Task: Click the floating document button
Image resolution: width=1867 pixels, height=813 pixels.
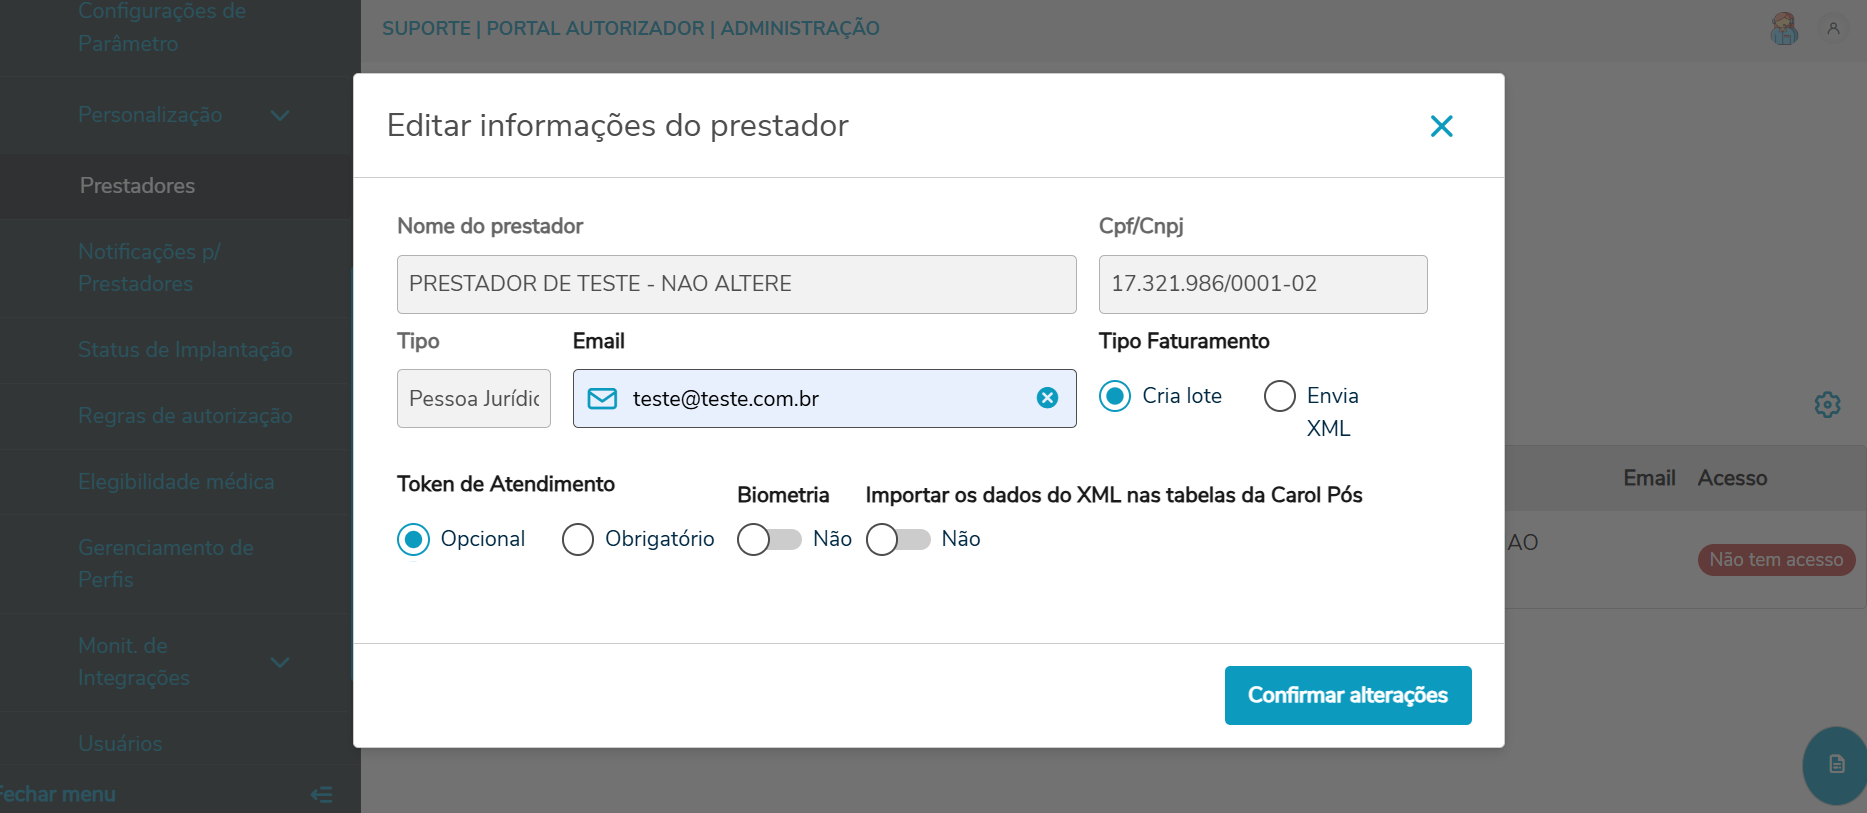Action: coord(1836,765)
